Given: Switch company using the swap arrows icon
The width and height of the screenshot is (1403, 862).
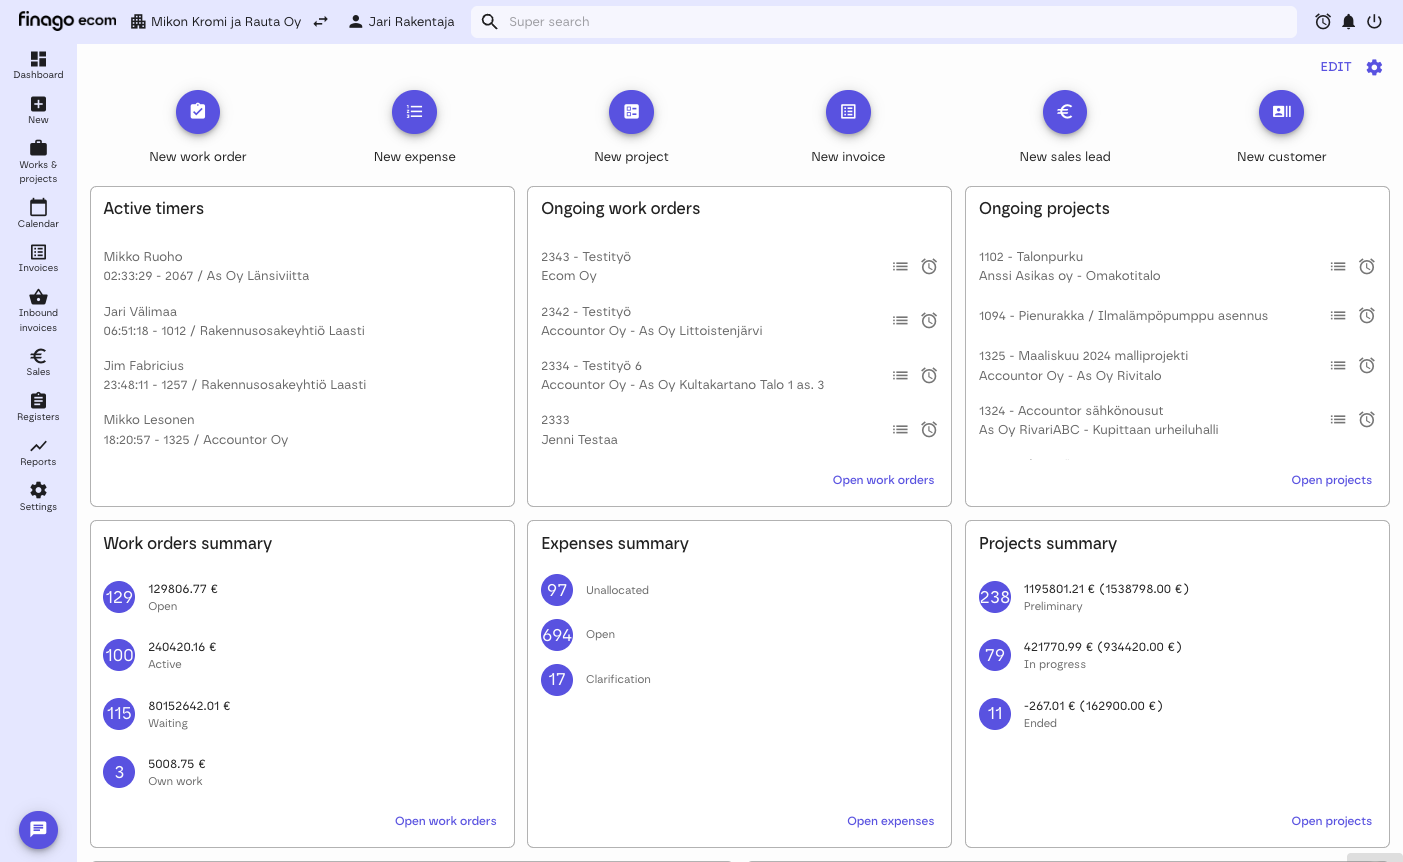Looking at the screenshot, I should point(321,21).
